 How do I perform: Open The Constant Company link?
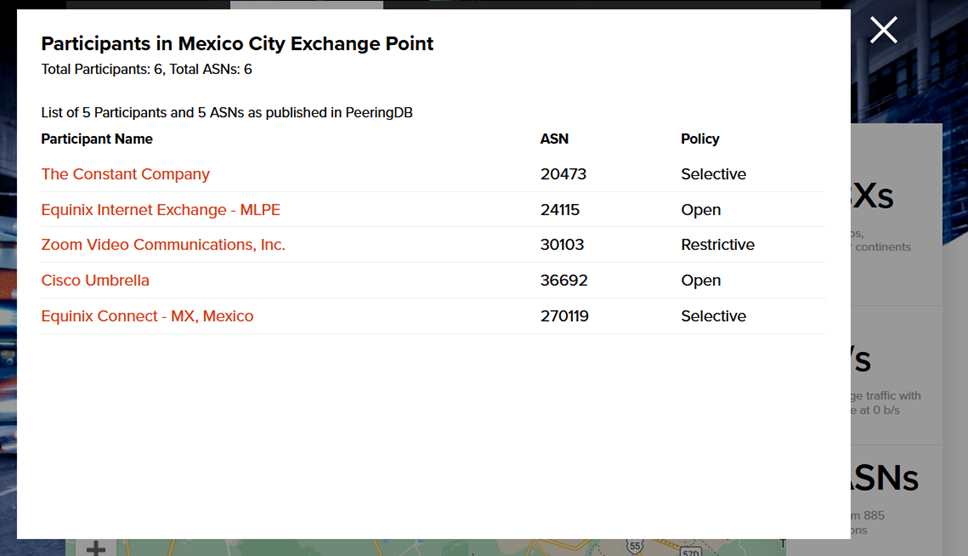[x=125, y=174]
